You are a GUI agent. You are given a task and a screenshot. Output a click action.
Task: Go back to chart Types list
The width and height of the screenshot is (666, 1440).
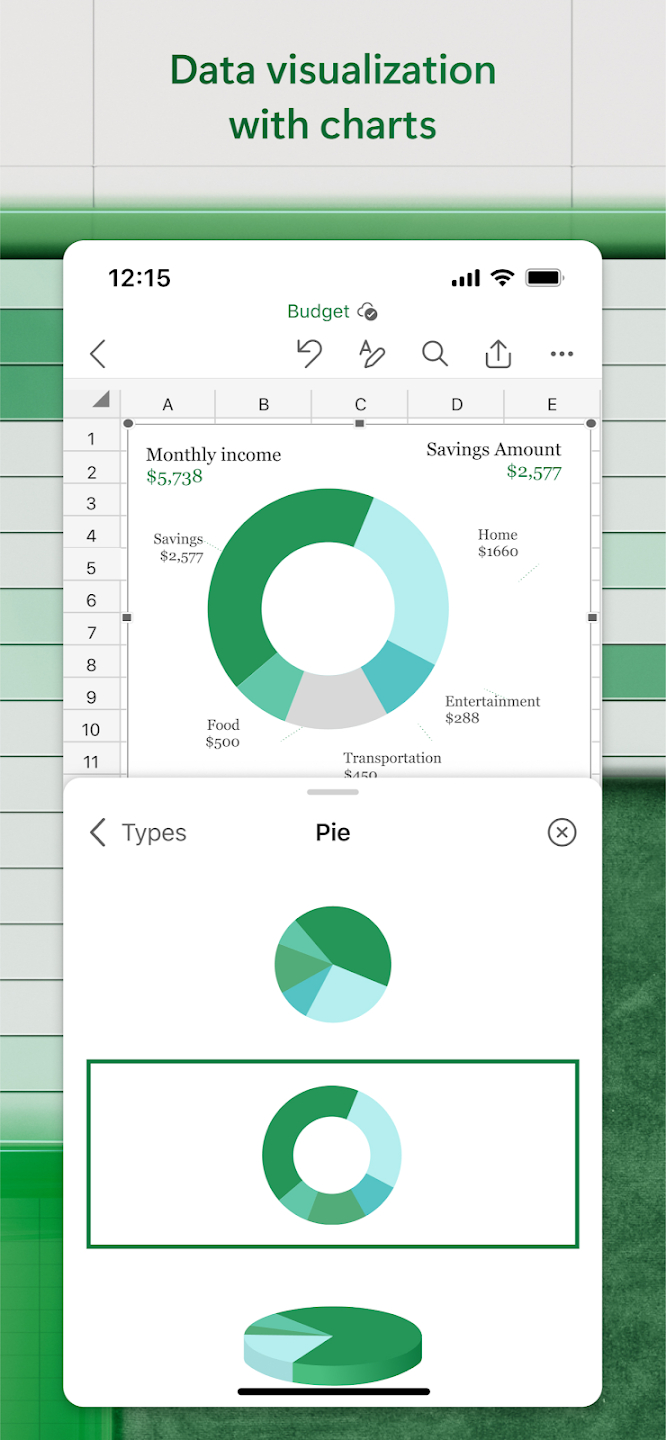[x=138, y=832]
